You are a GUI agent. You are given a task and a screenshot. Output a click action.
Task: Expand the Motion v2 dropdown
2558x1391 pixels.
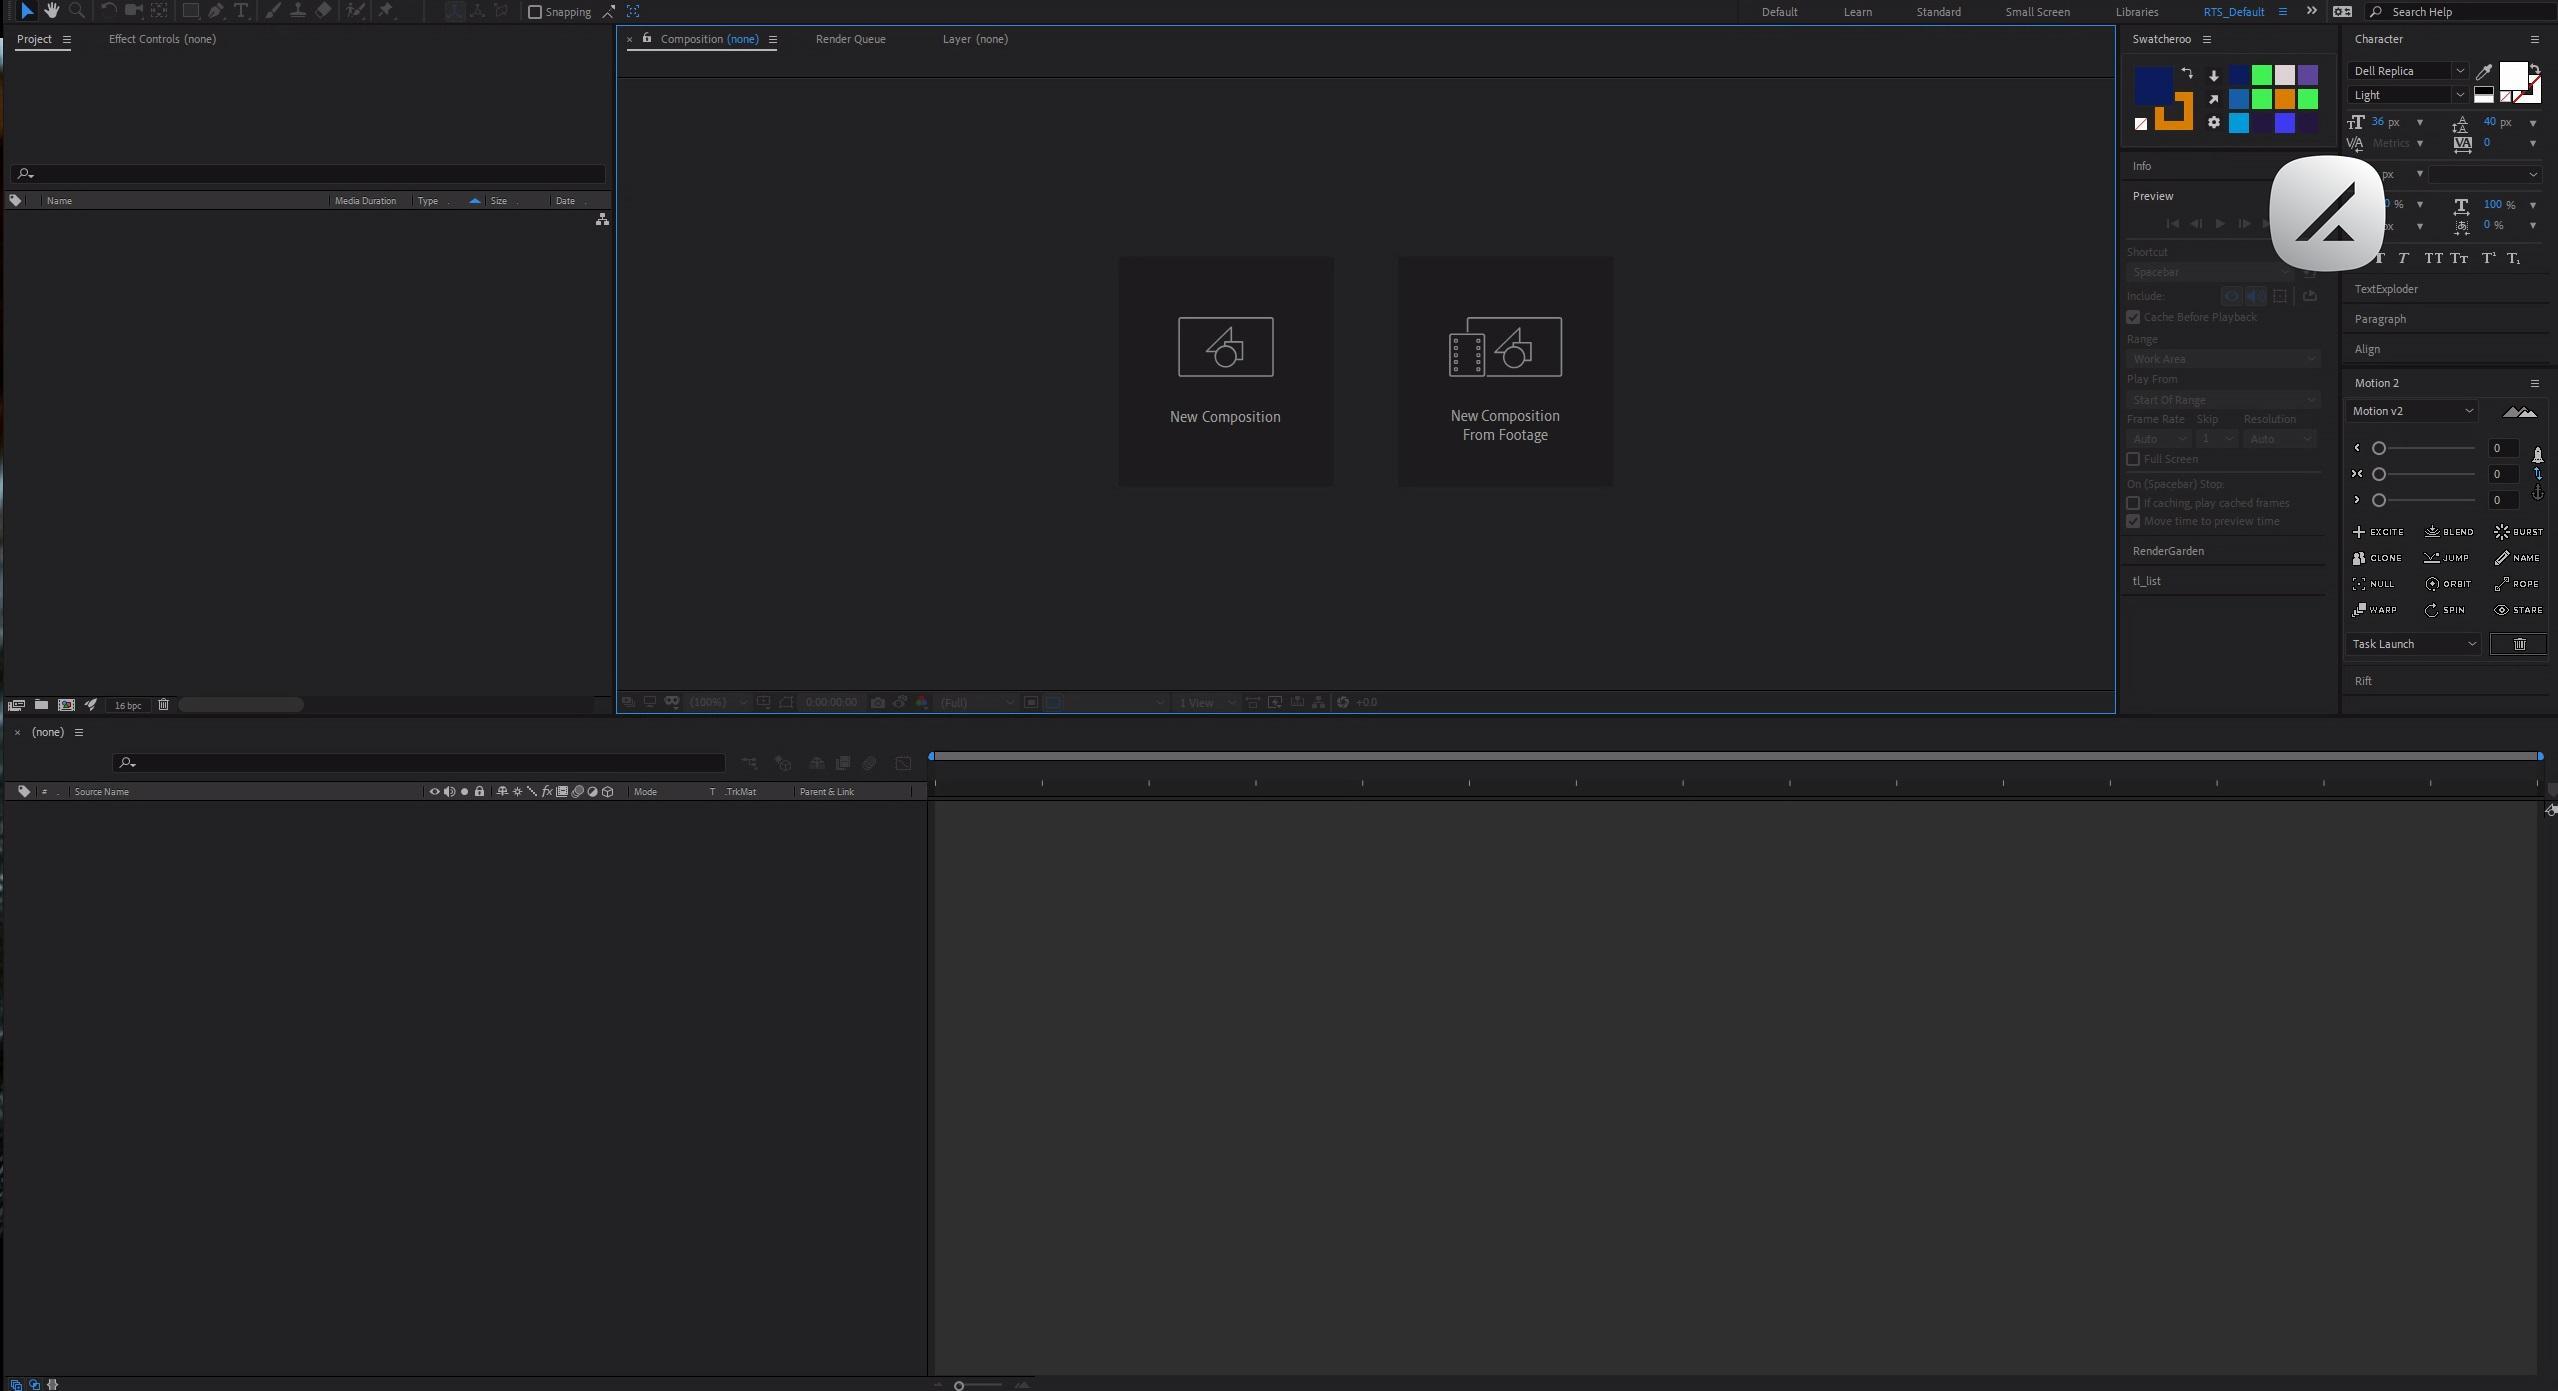pyautogui.click(x=2412, y=411)
